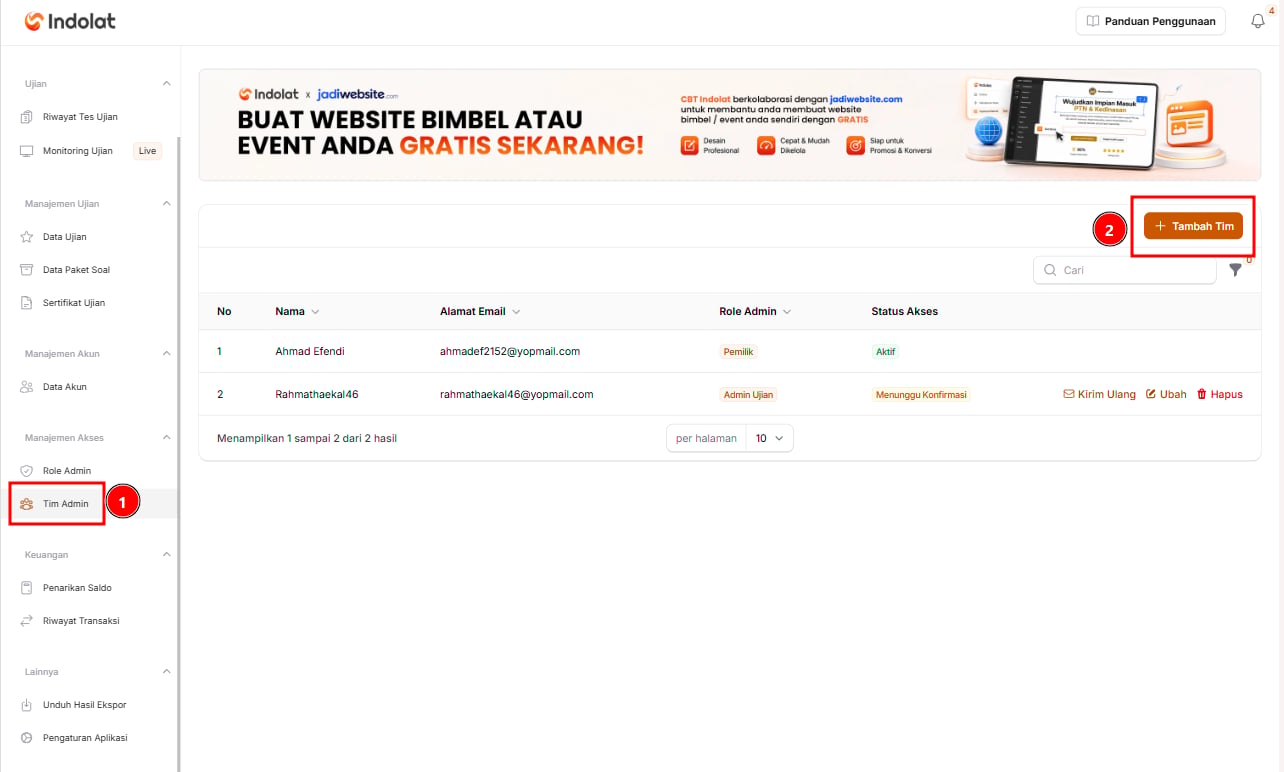Image resolution: width=1284 pixels, height=772 pixels.
Task: Sort by the Role Admin column
Action: click(x=755, y=312)
